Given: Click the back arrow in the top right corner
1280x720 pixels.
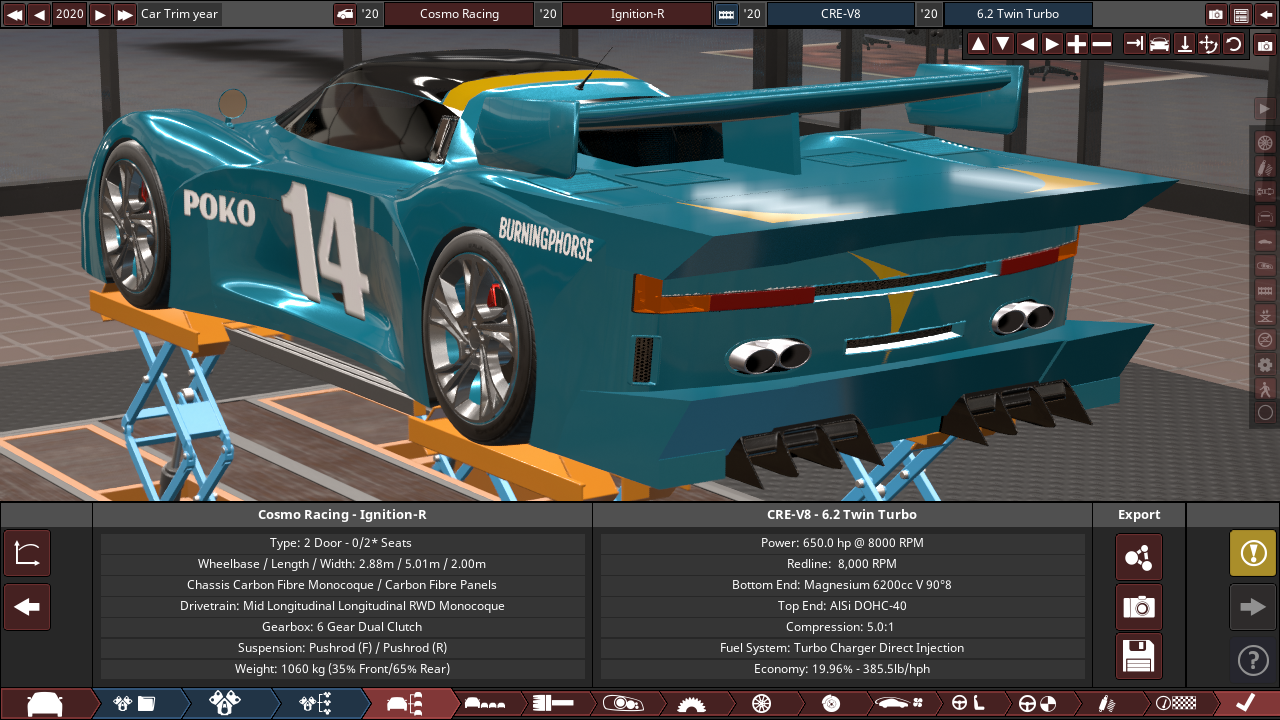Looking at the screenshot, I should pos(1266,14).
